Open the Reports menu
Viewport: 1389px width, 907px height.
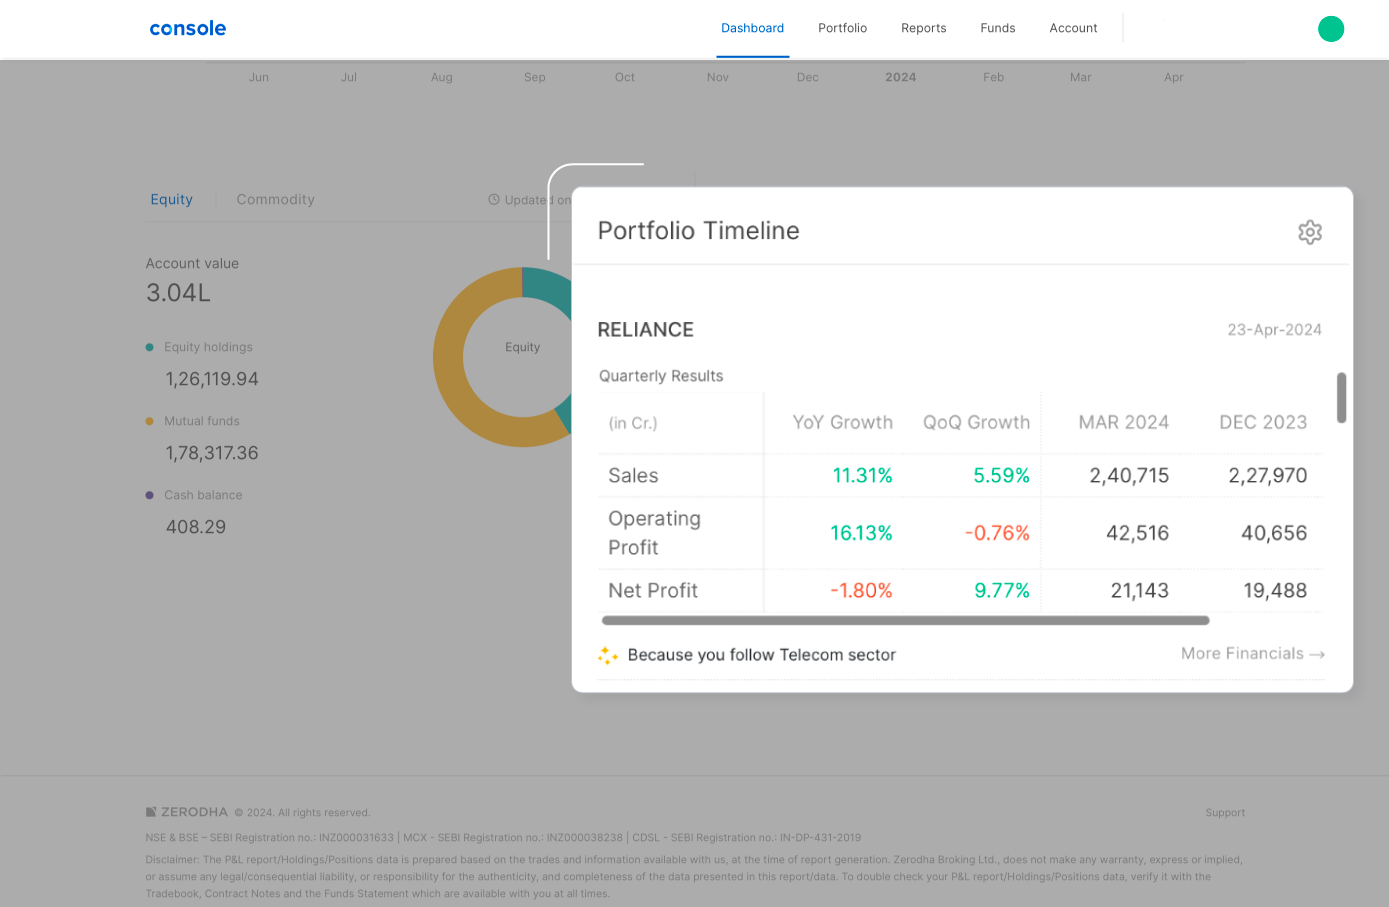pos(923,28)
